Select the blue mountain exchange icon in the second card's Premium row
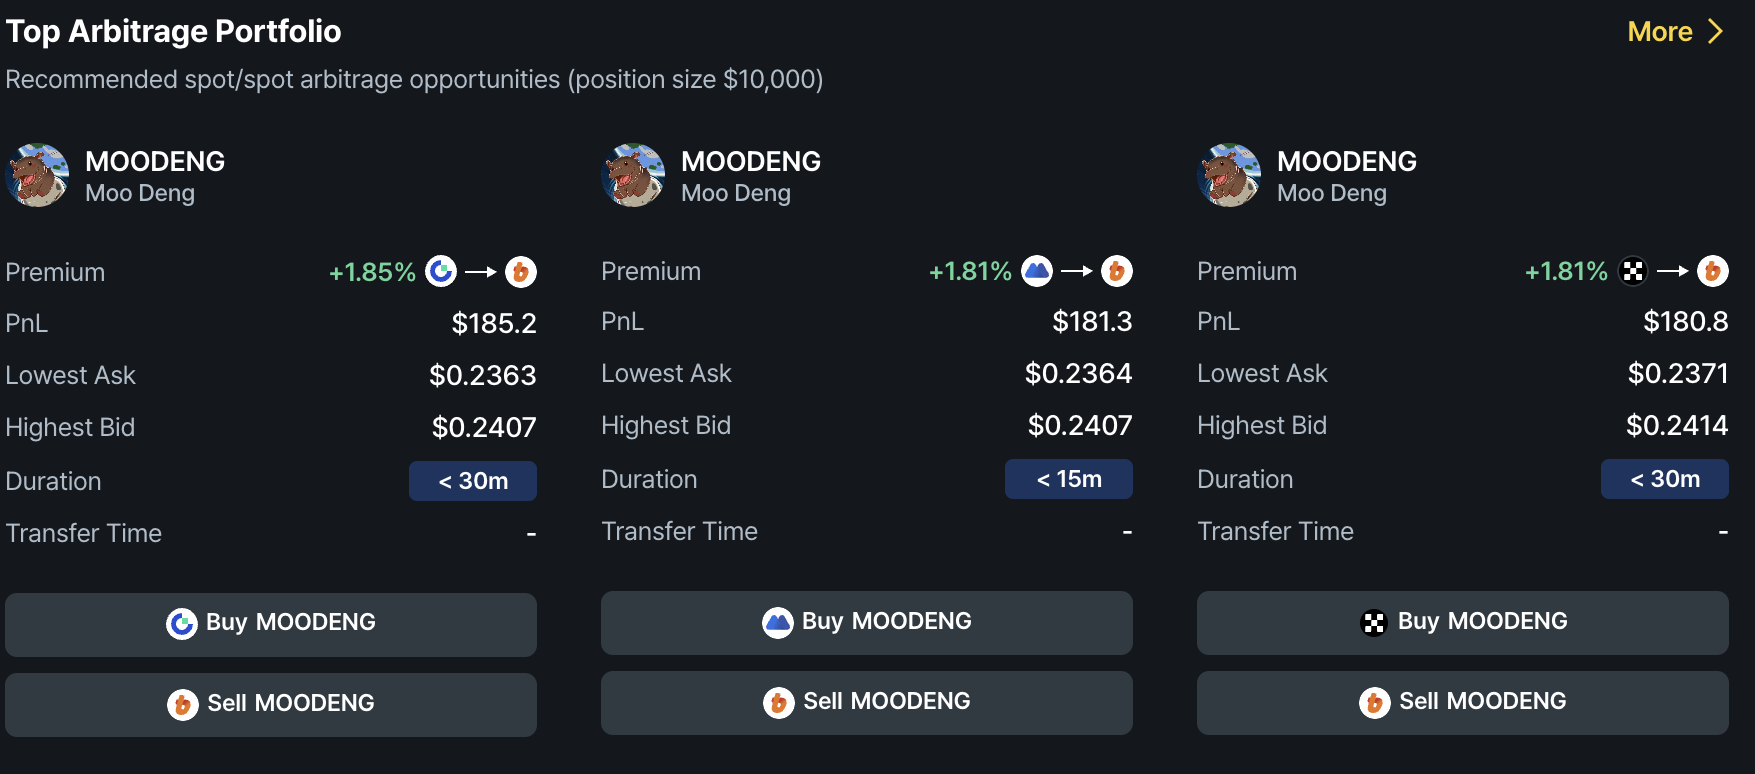This screenshot has height=774, width=1755. [1037, 271]
